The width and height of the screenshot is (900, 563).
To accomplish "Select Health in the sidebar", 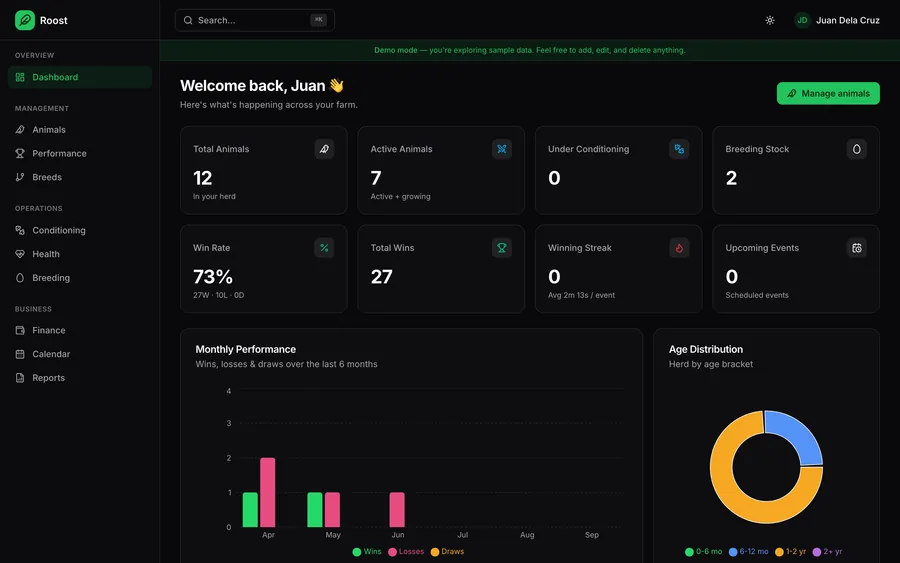I will coord(80,254).
